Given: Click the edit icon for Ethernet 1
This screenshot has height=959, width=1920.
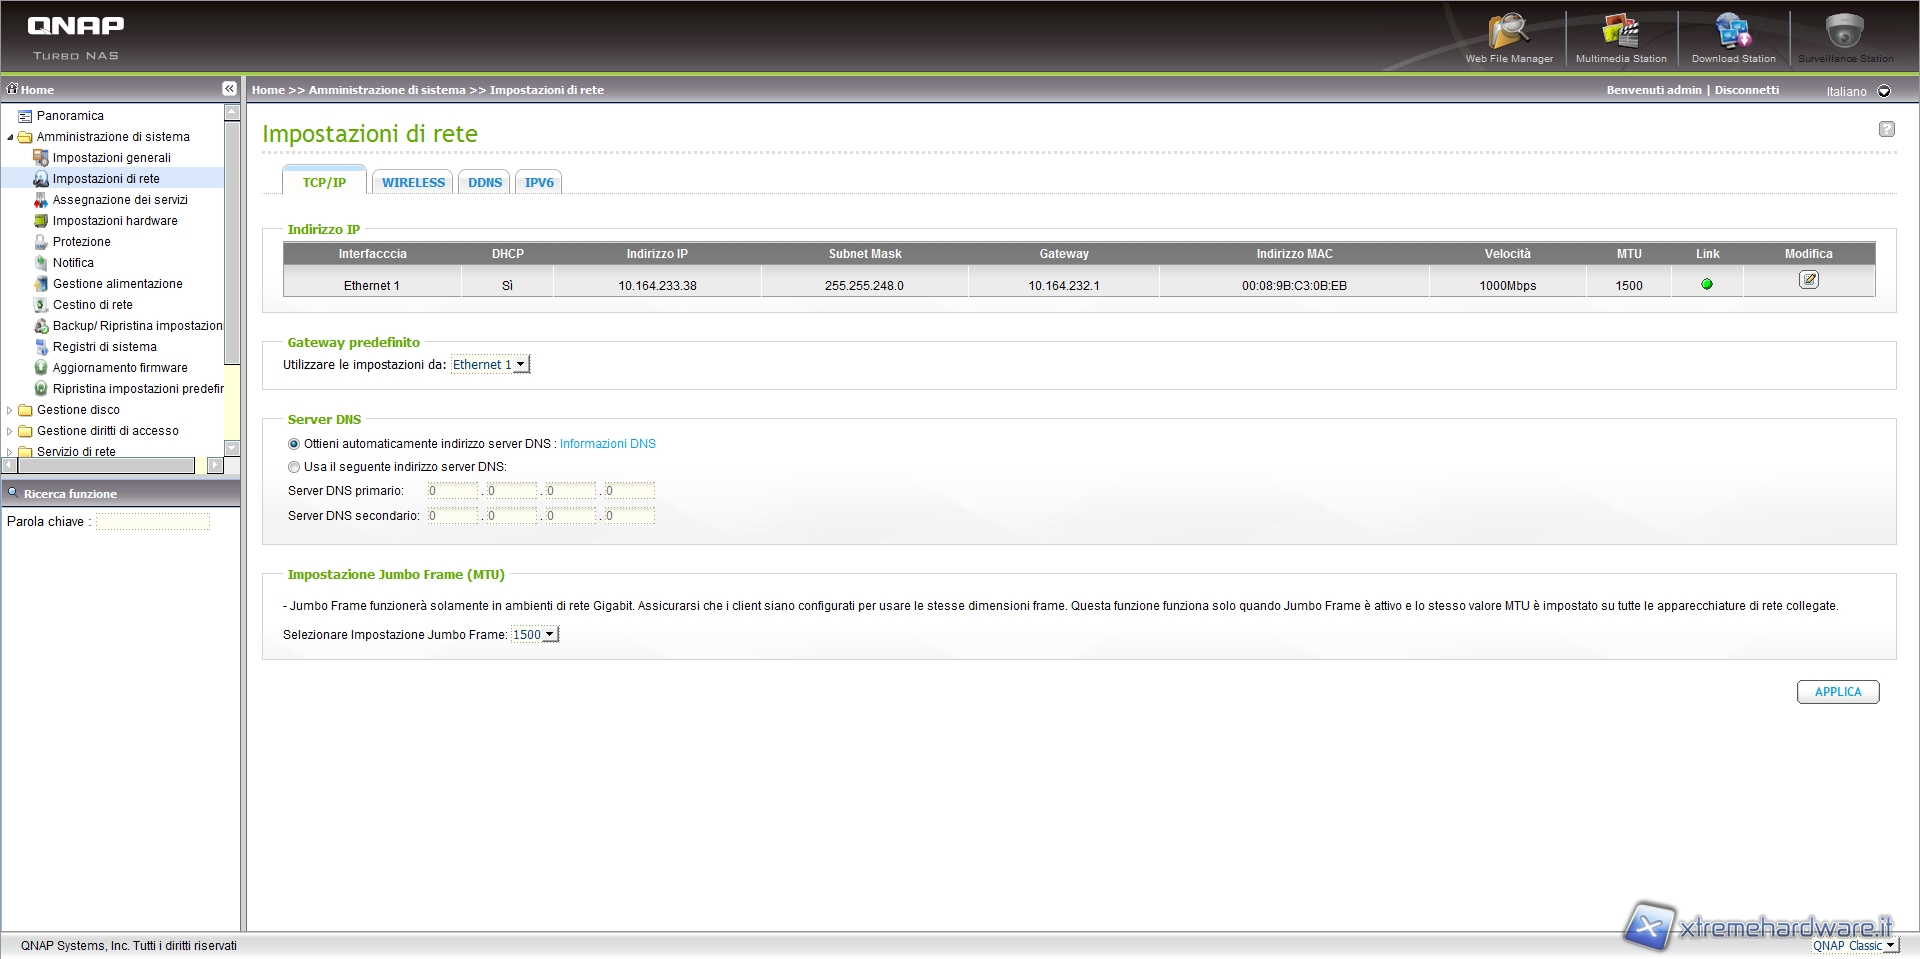Looking at the screenshot, I should 1808,281.
